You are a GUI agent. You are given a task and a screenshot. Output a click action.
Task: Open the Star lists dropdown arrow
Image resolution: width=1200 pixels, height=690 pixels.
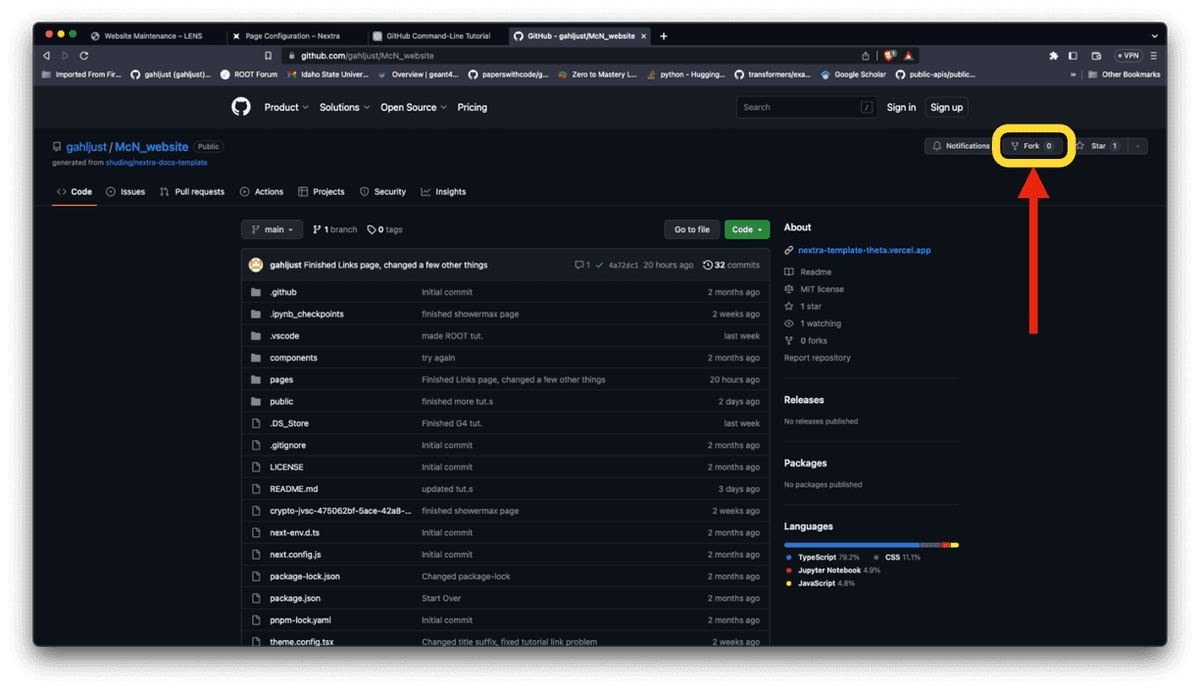1138,146
